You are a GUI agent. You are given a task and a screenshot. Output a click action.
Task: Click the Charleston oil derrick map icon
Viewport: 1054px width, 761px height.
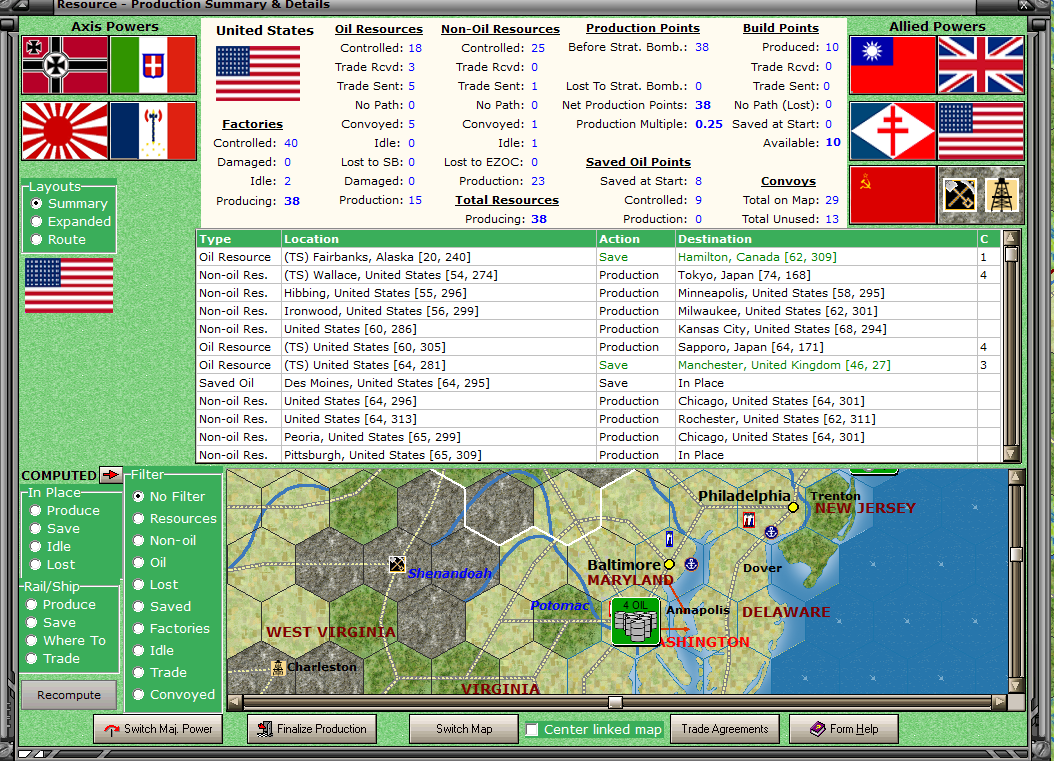(278, 668)
